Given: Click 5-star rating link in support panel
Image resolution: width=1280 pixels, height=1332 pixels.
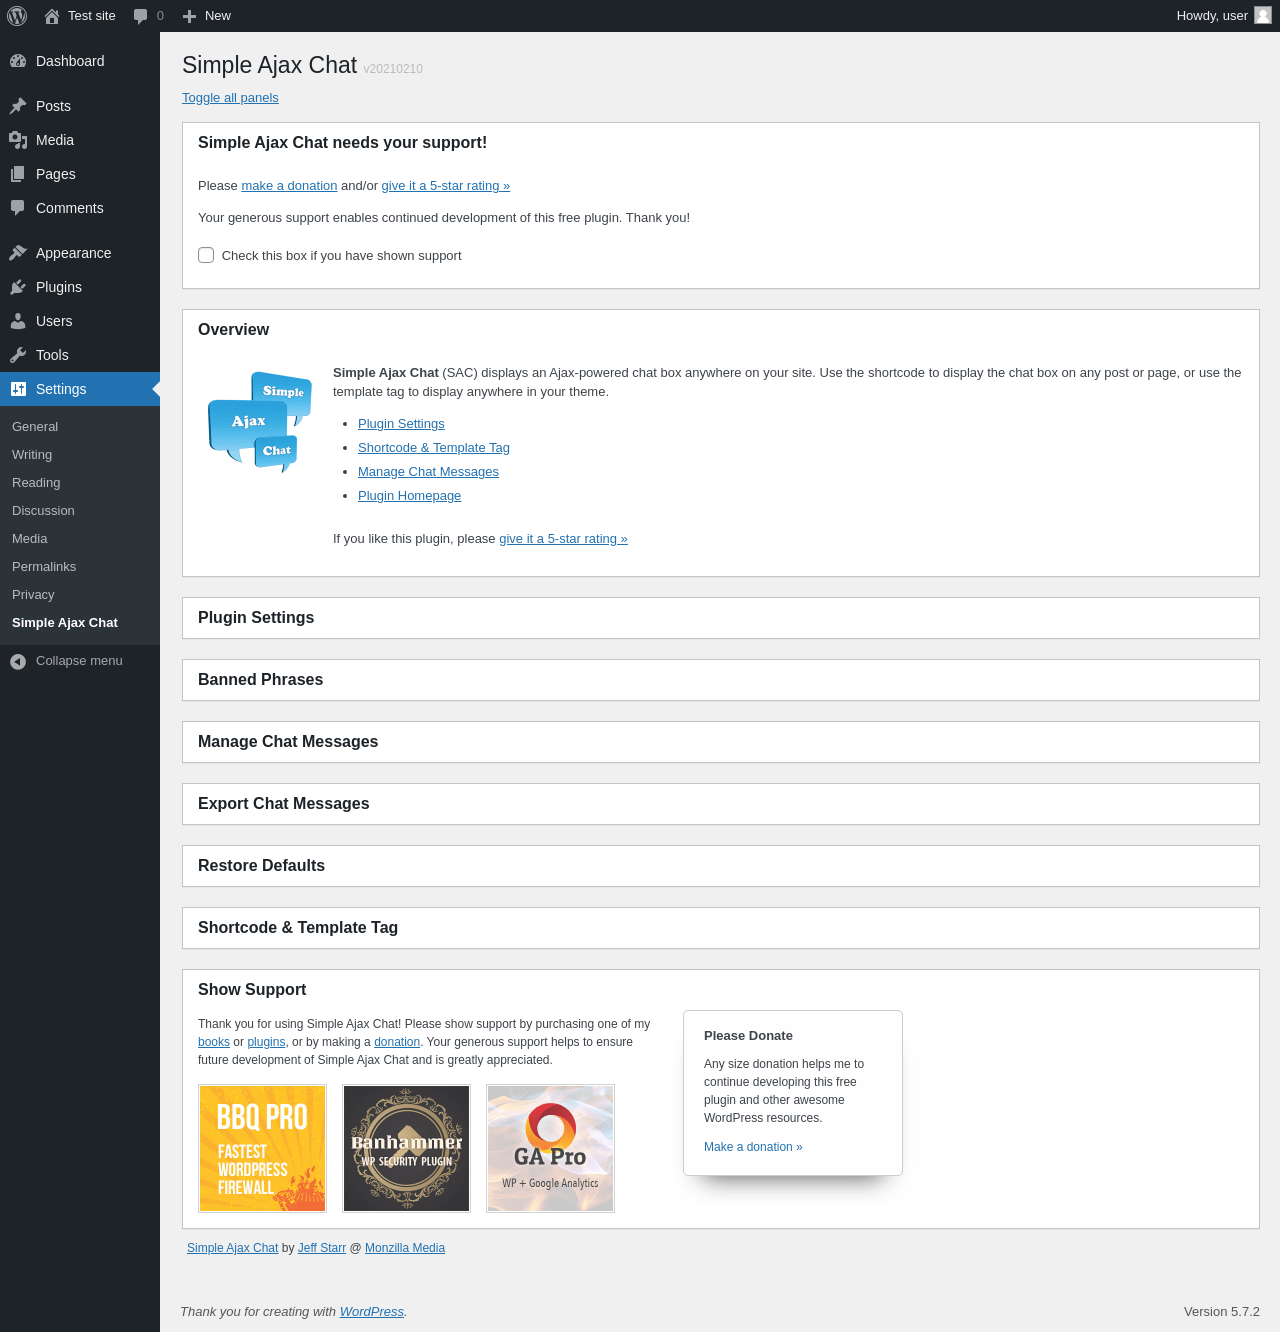Looking at the screenshot, I should point(446,186).
